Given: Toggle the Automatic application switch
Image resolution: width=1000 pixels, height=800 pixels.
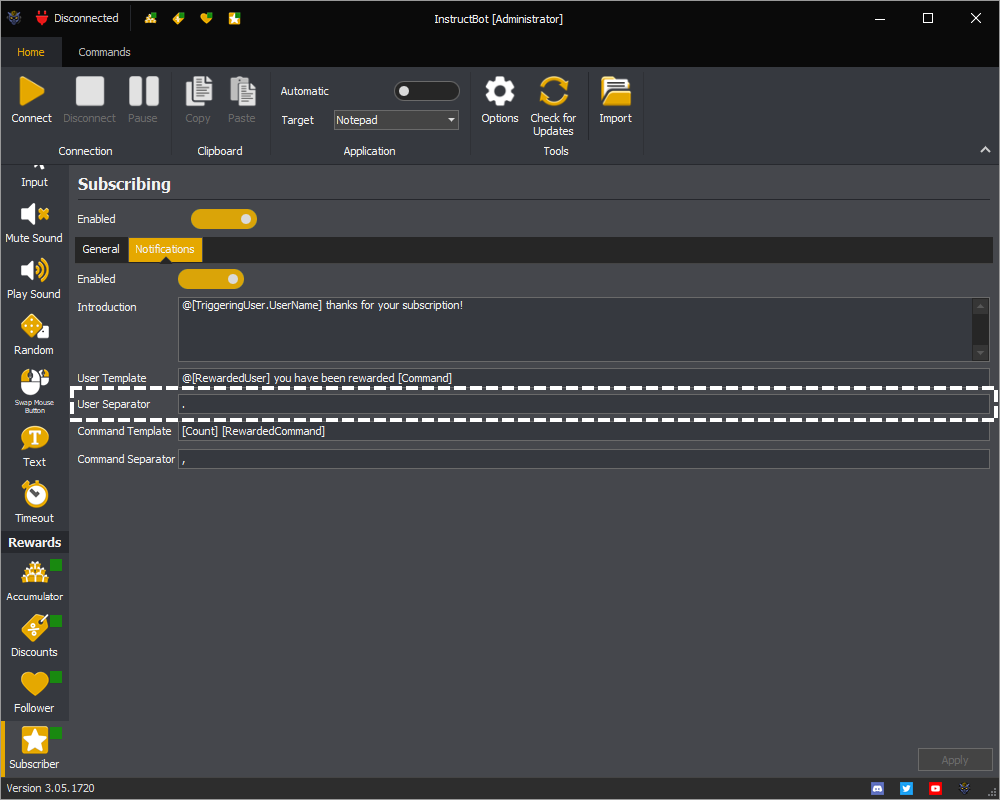Looking at the screenshot, I should (427, 91).
